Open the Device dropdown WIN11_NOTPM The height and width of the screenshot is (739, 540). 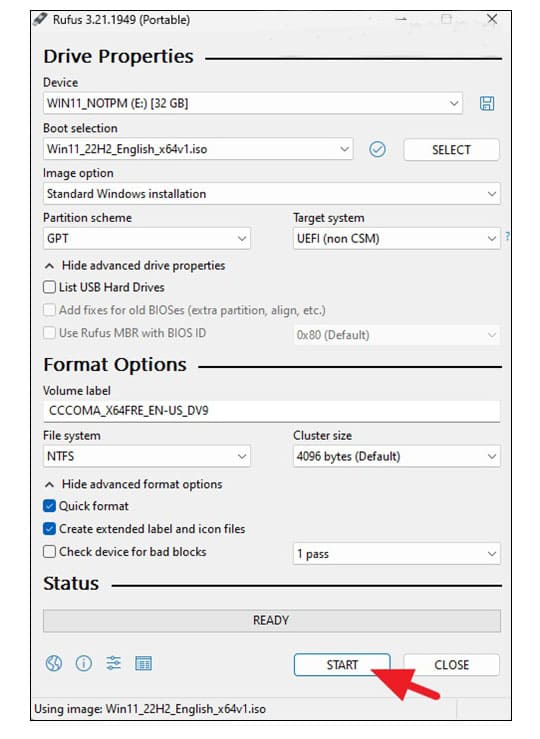253,103
